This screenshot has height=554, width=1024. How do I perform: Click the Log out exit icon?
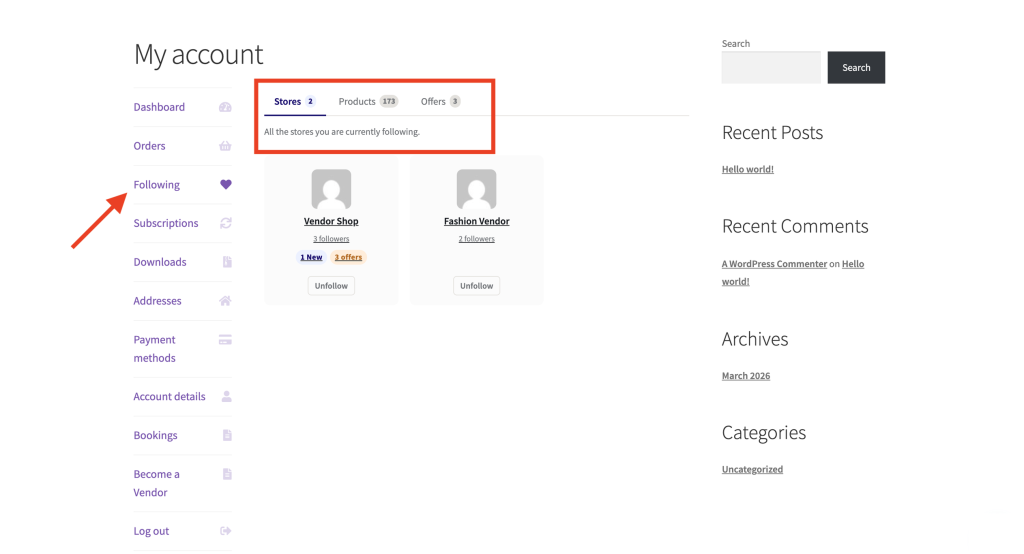pyautogui.click(x=226, y=530)
